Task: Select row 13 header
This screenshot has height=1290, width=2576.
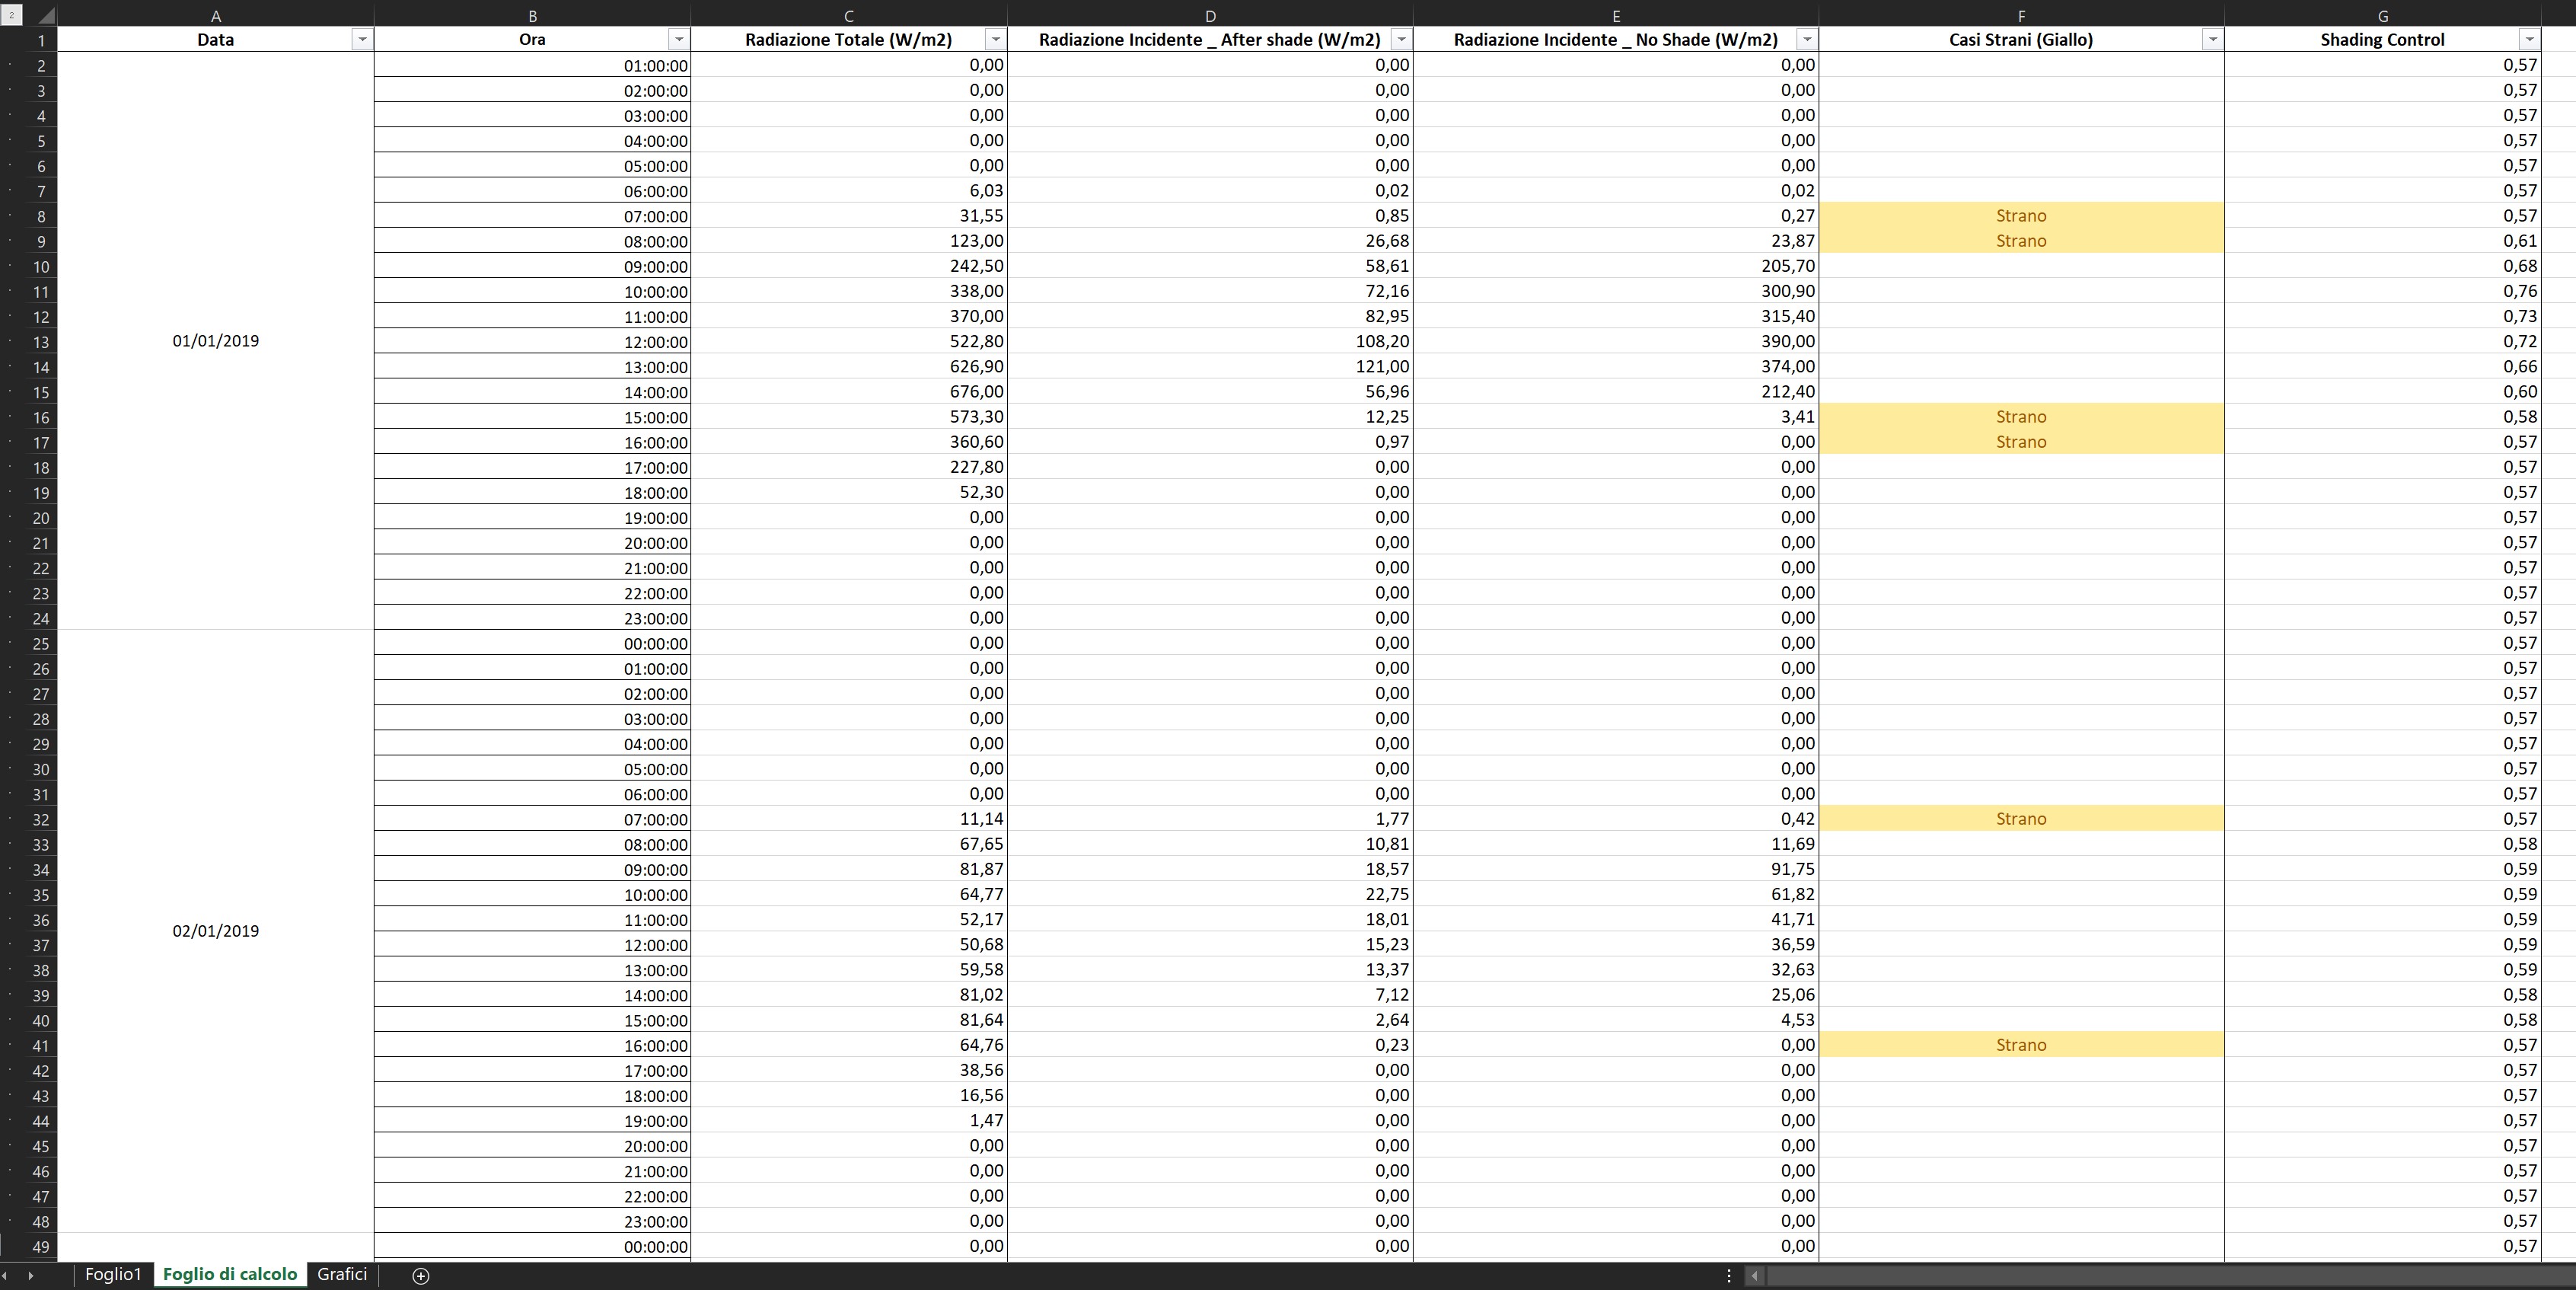Action: (x=40, y=342)
